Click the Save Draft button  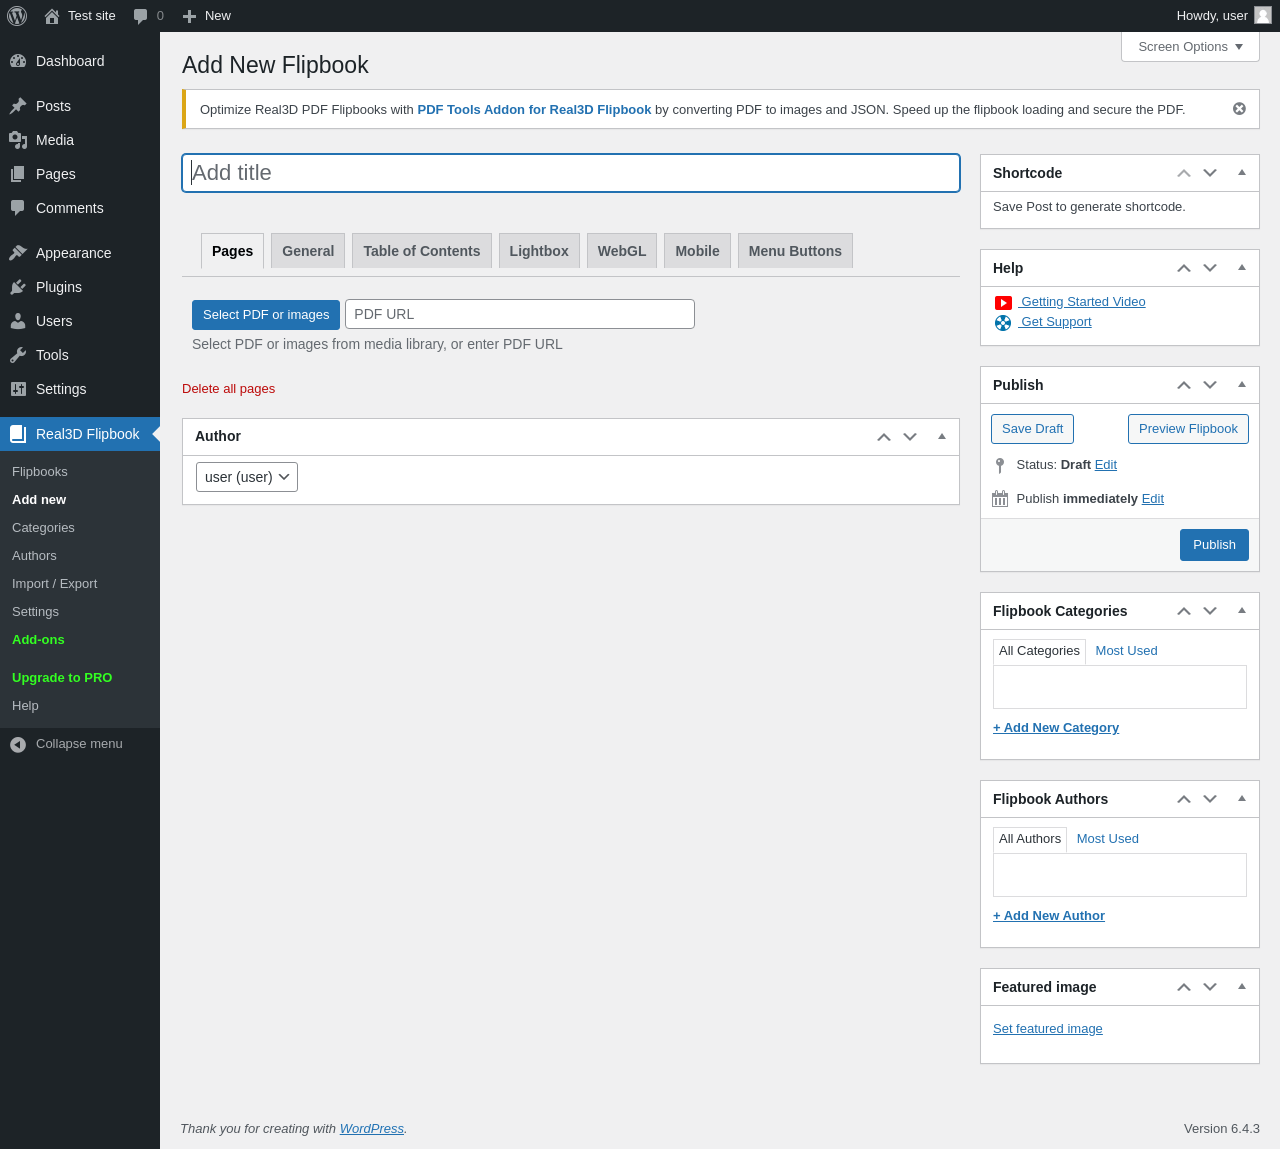[1032, 429]
